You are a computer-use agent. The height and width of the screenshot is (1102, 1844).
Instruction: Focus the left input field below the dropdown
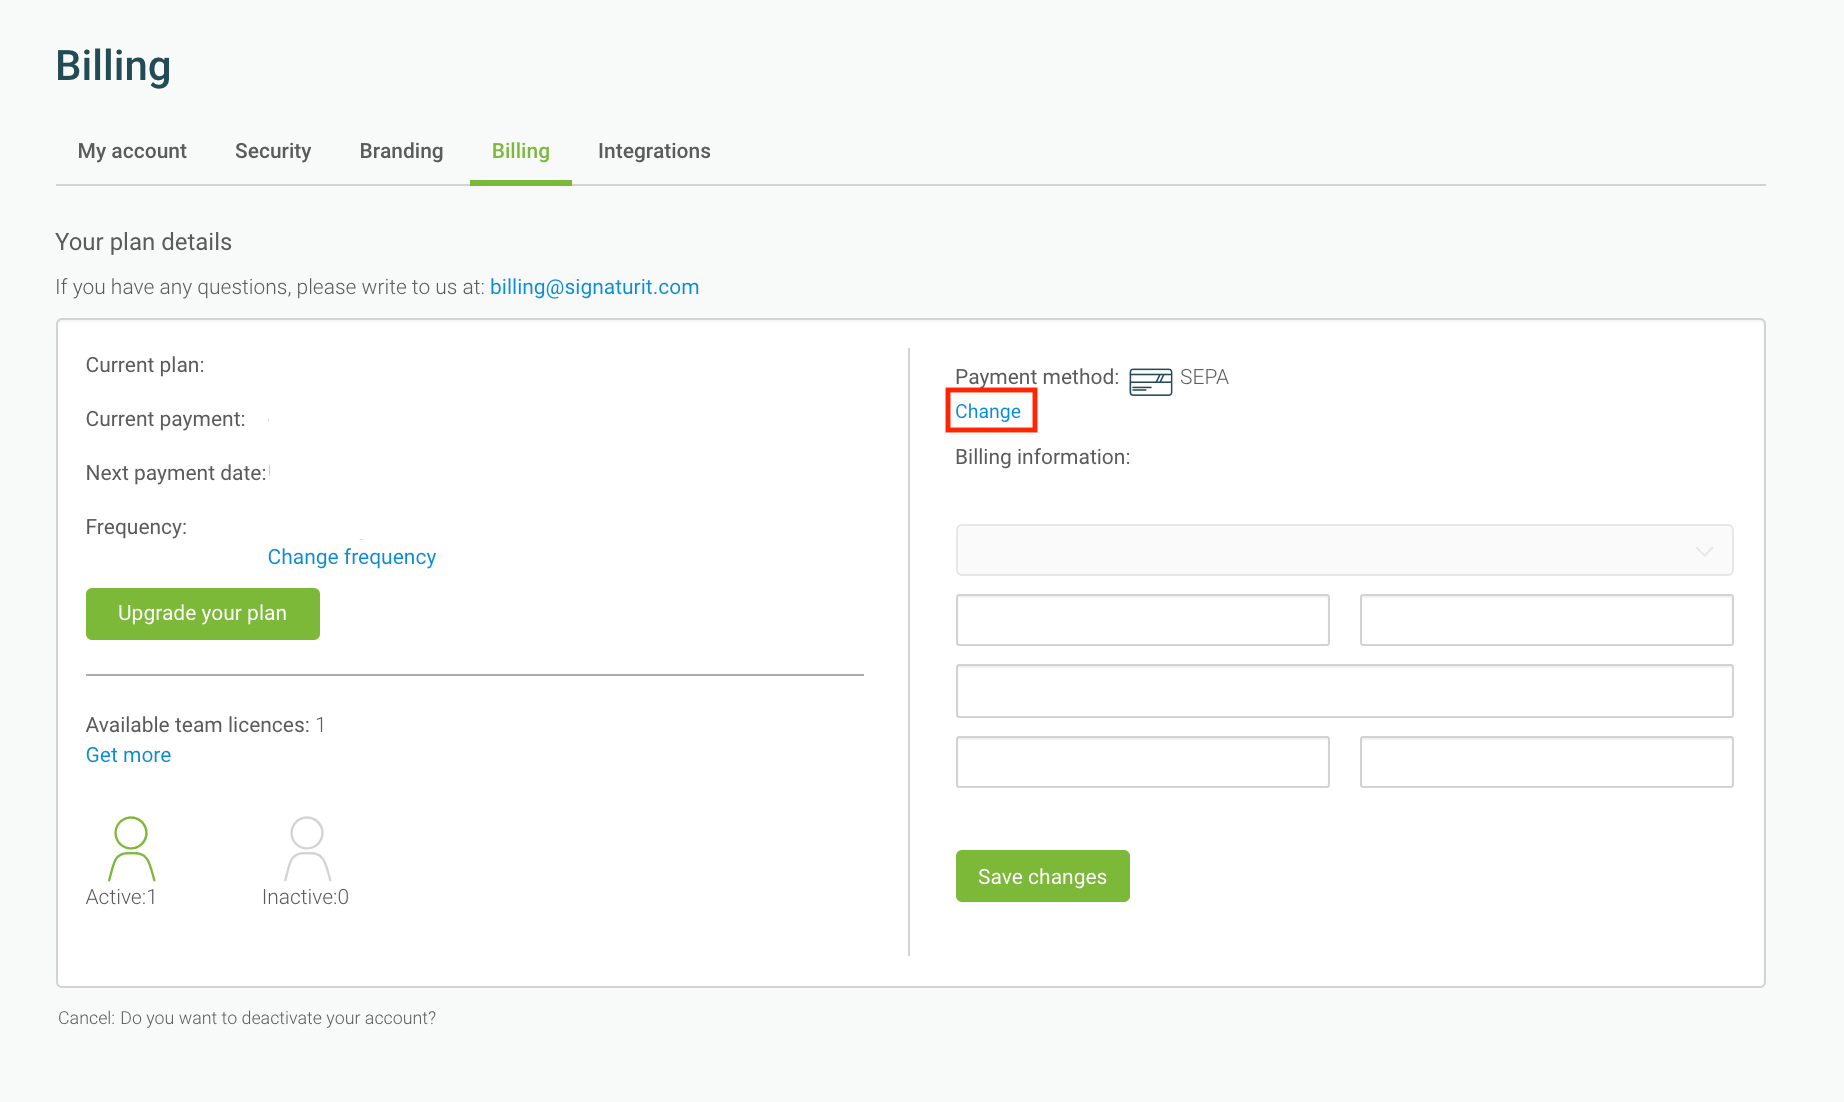click(1143, 620)
